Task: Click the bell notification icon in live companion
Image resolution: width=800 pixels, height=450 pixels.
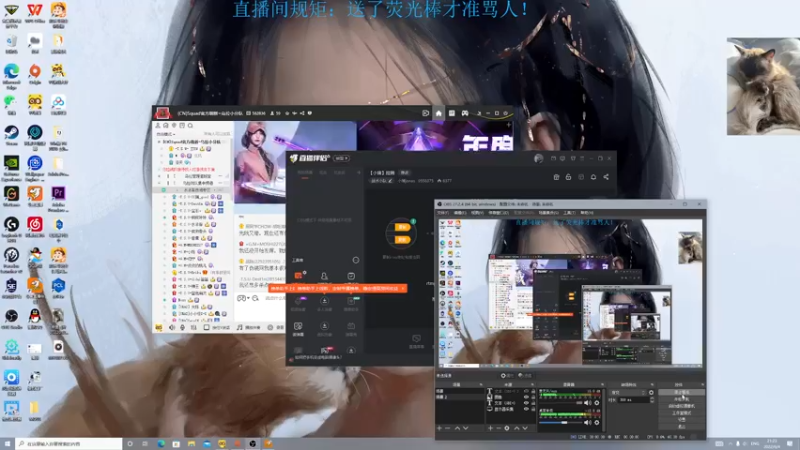Action: click(593, 177)
